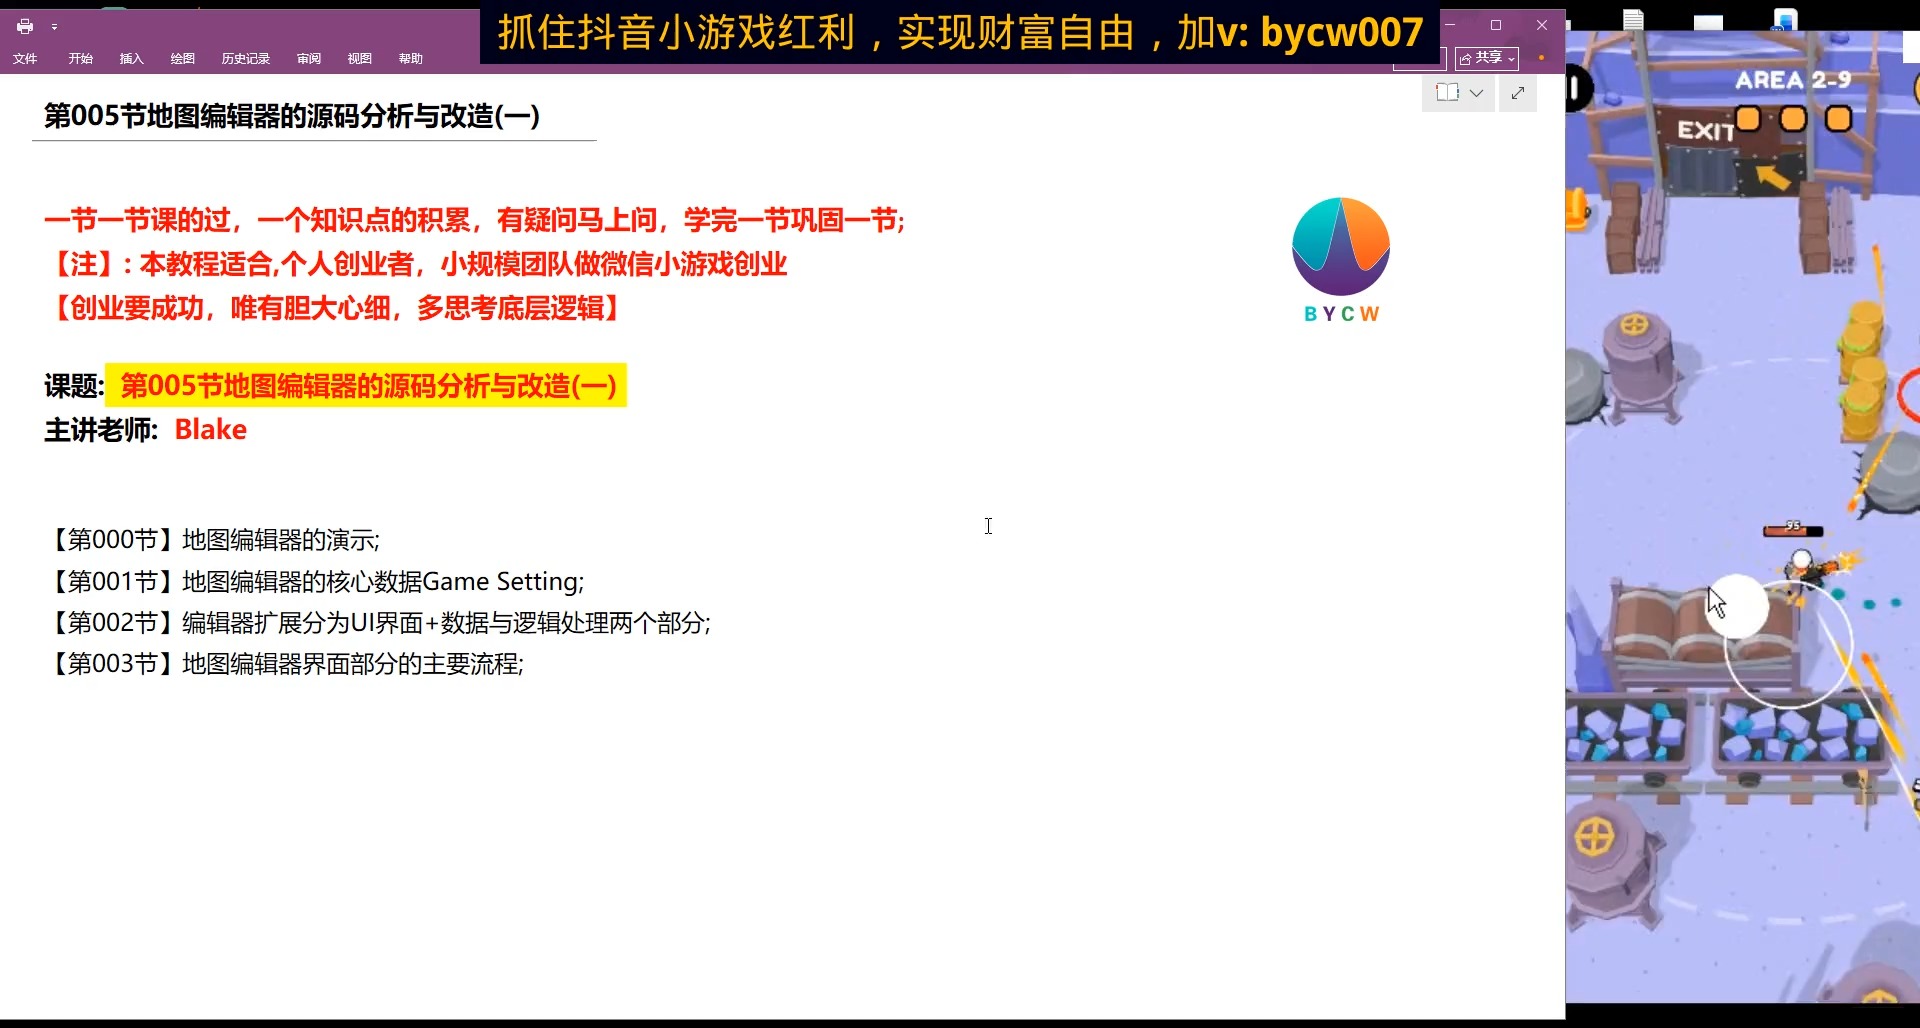Switch to the 插入 ribbon tab
1920x1028 pixels.
tap(131, 58)
